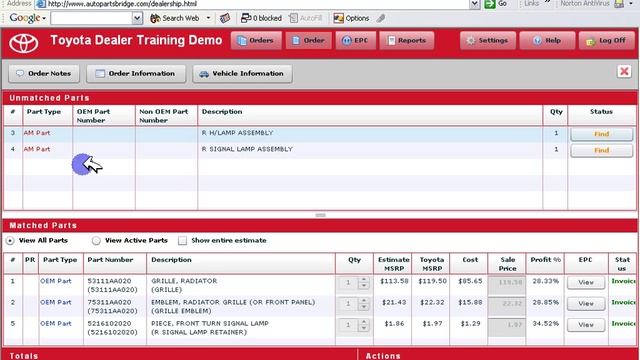This screenshot has height=360, width=640.
Task: Click the Invoice status for GRILLE row
Action: (x=623, y=281)
